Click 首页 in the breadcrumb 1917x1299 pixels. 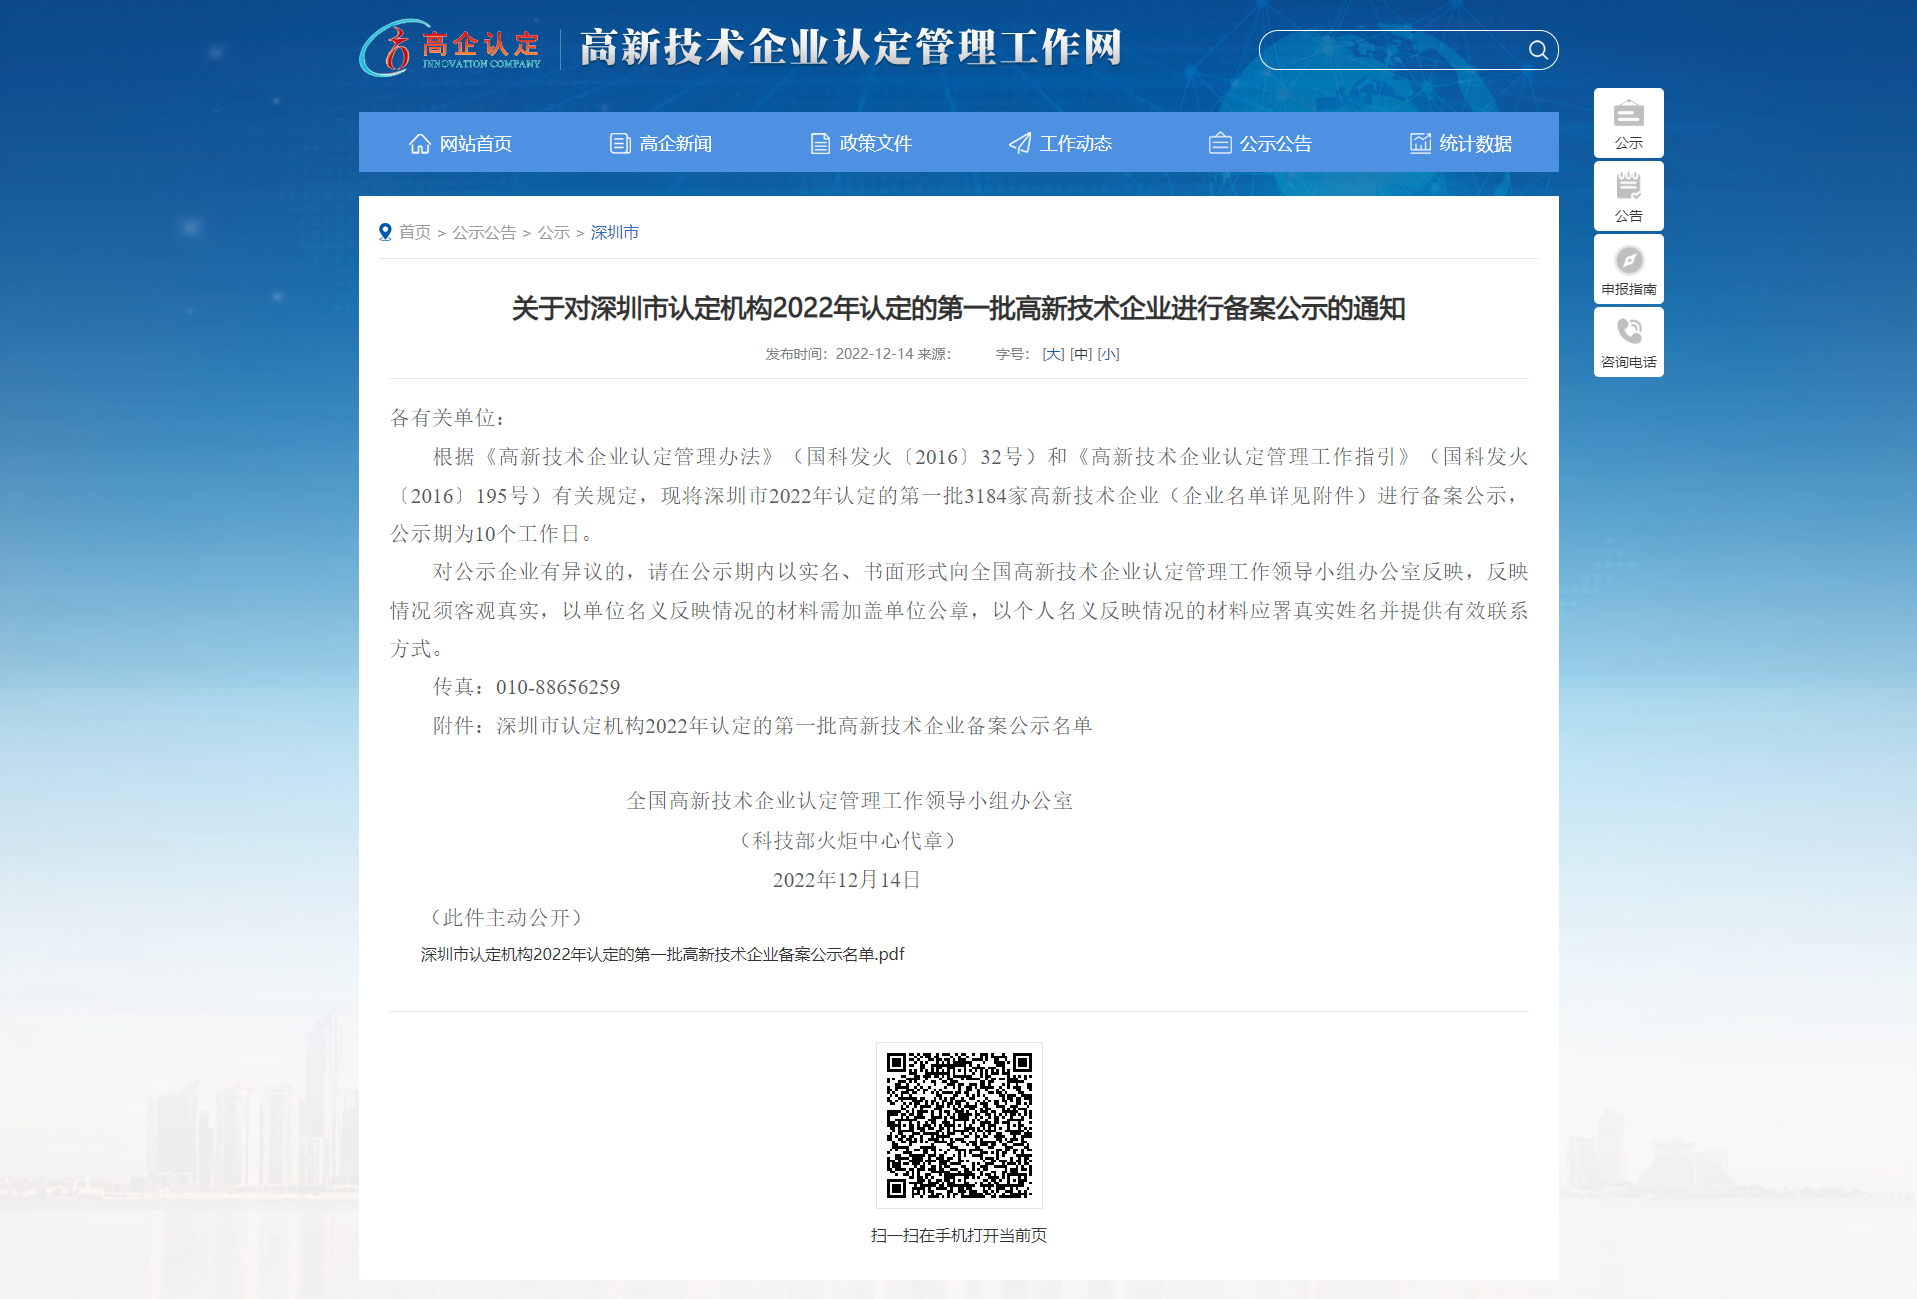[415, 232]
